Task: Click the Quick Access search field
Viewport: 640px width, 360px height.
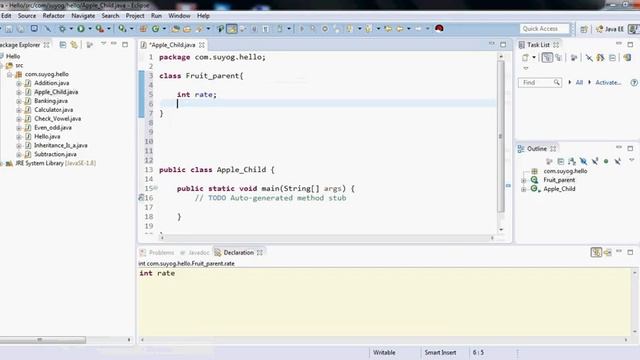Action: pyautogui.click(x=544, y=29)
